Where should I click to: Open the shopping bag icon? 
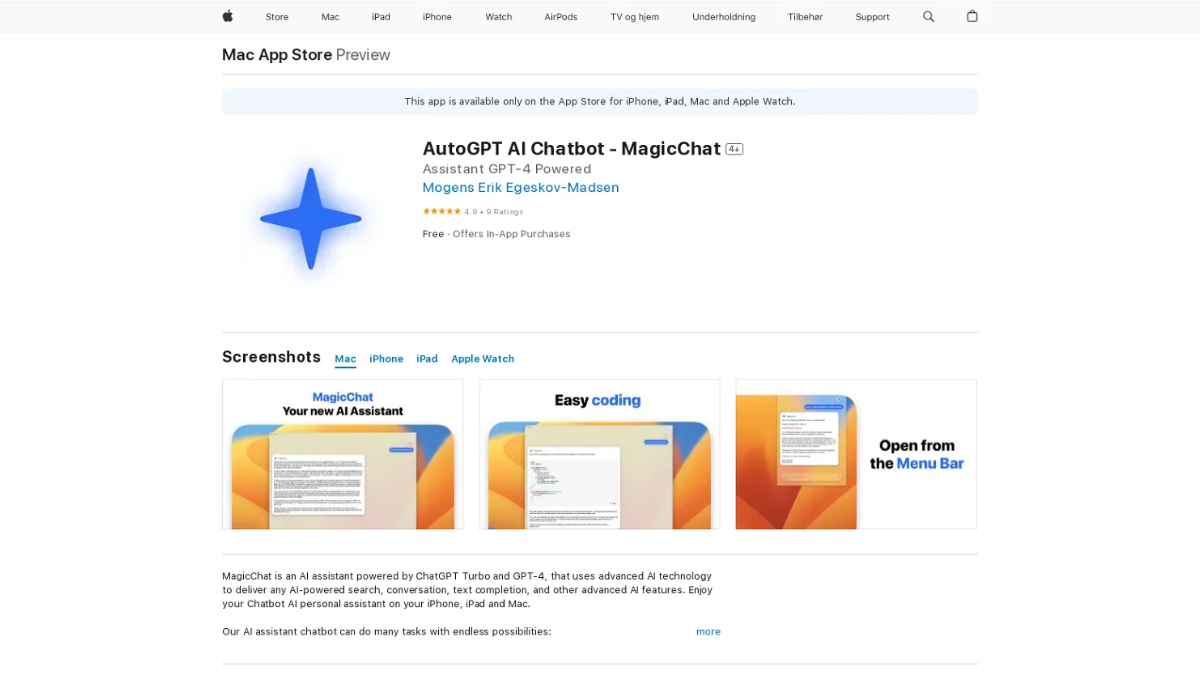[x=972, y=16]
